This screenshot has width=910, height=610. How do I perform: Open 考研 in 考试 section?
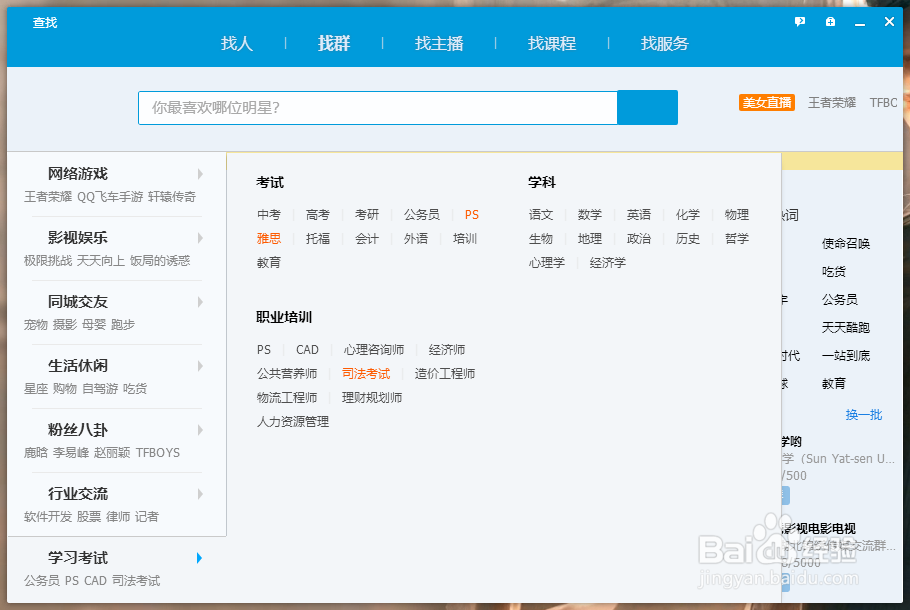(367, 215)
